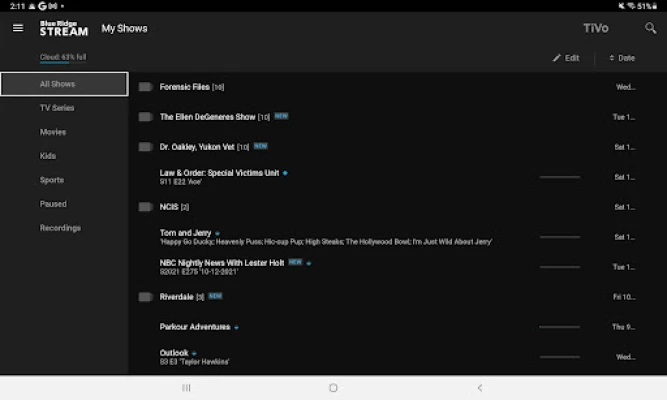The width and height of the screenshot is (667, 400).
Task: Open the hamburger navigation menu
Action: (x=18, y=28)
